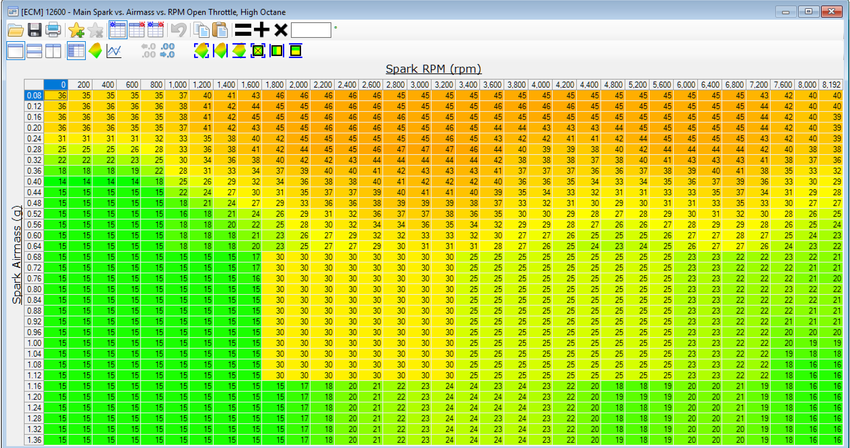Save the table using the floppy disk icon

point(34,30)
